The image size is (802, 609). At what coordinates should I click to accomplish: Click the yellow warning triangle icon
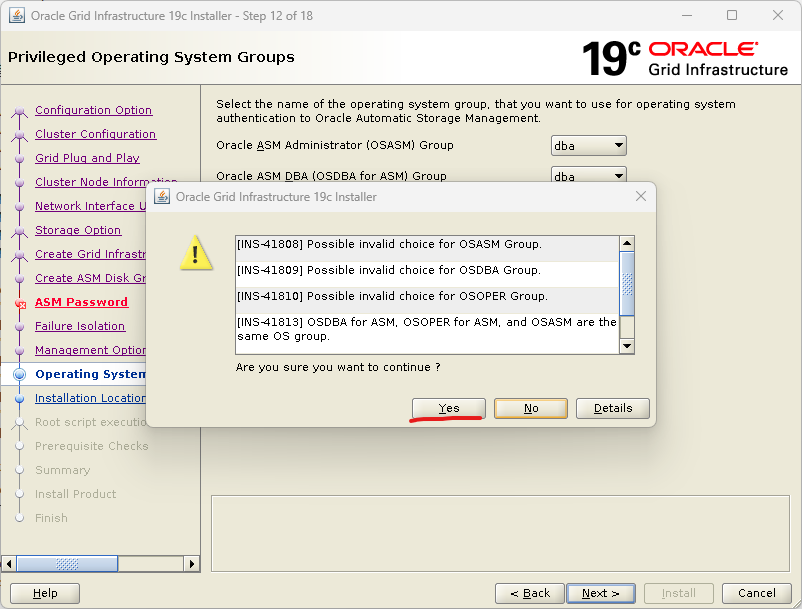tap(196, 253)
